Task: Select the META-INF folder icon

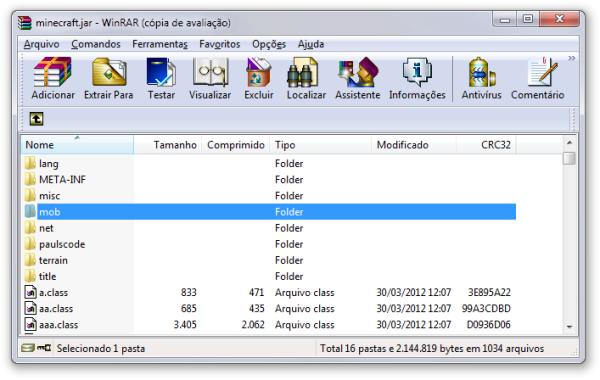Action: click(30, 179)
